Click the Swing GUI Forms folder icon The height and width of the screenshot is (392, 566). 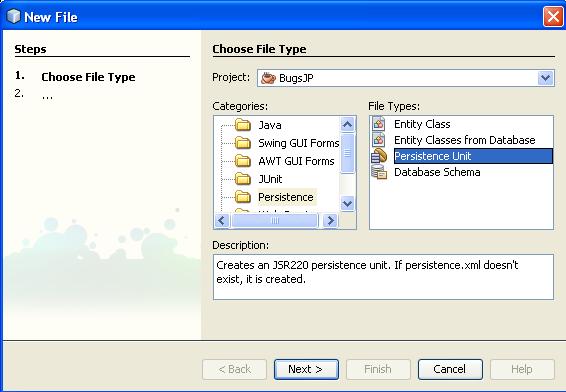pos(243,143)
